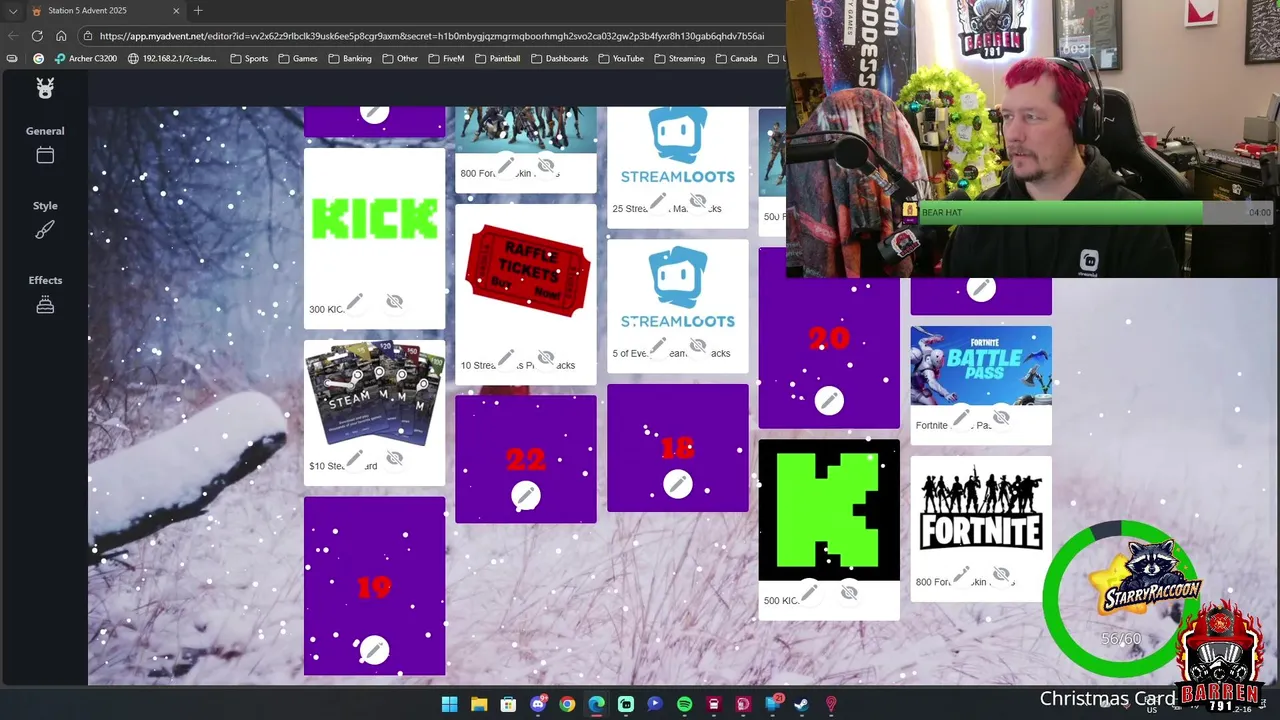Expand the FiveM bookmarks folder
1280x720 pixels.
(x=446, y=59)
